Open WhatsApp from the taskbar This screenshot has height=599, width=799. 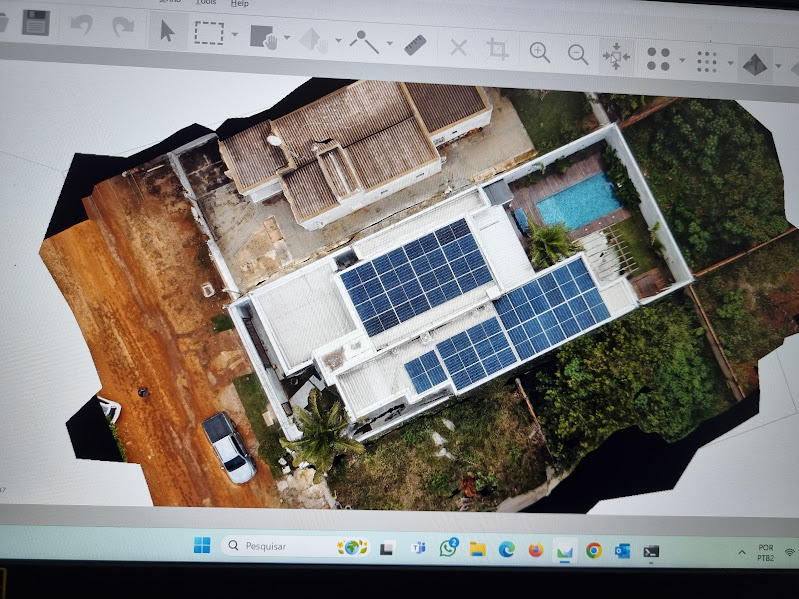[x=449, y=548]
